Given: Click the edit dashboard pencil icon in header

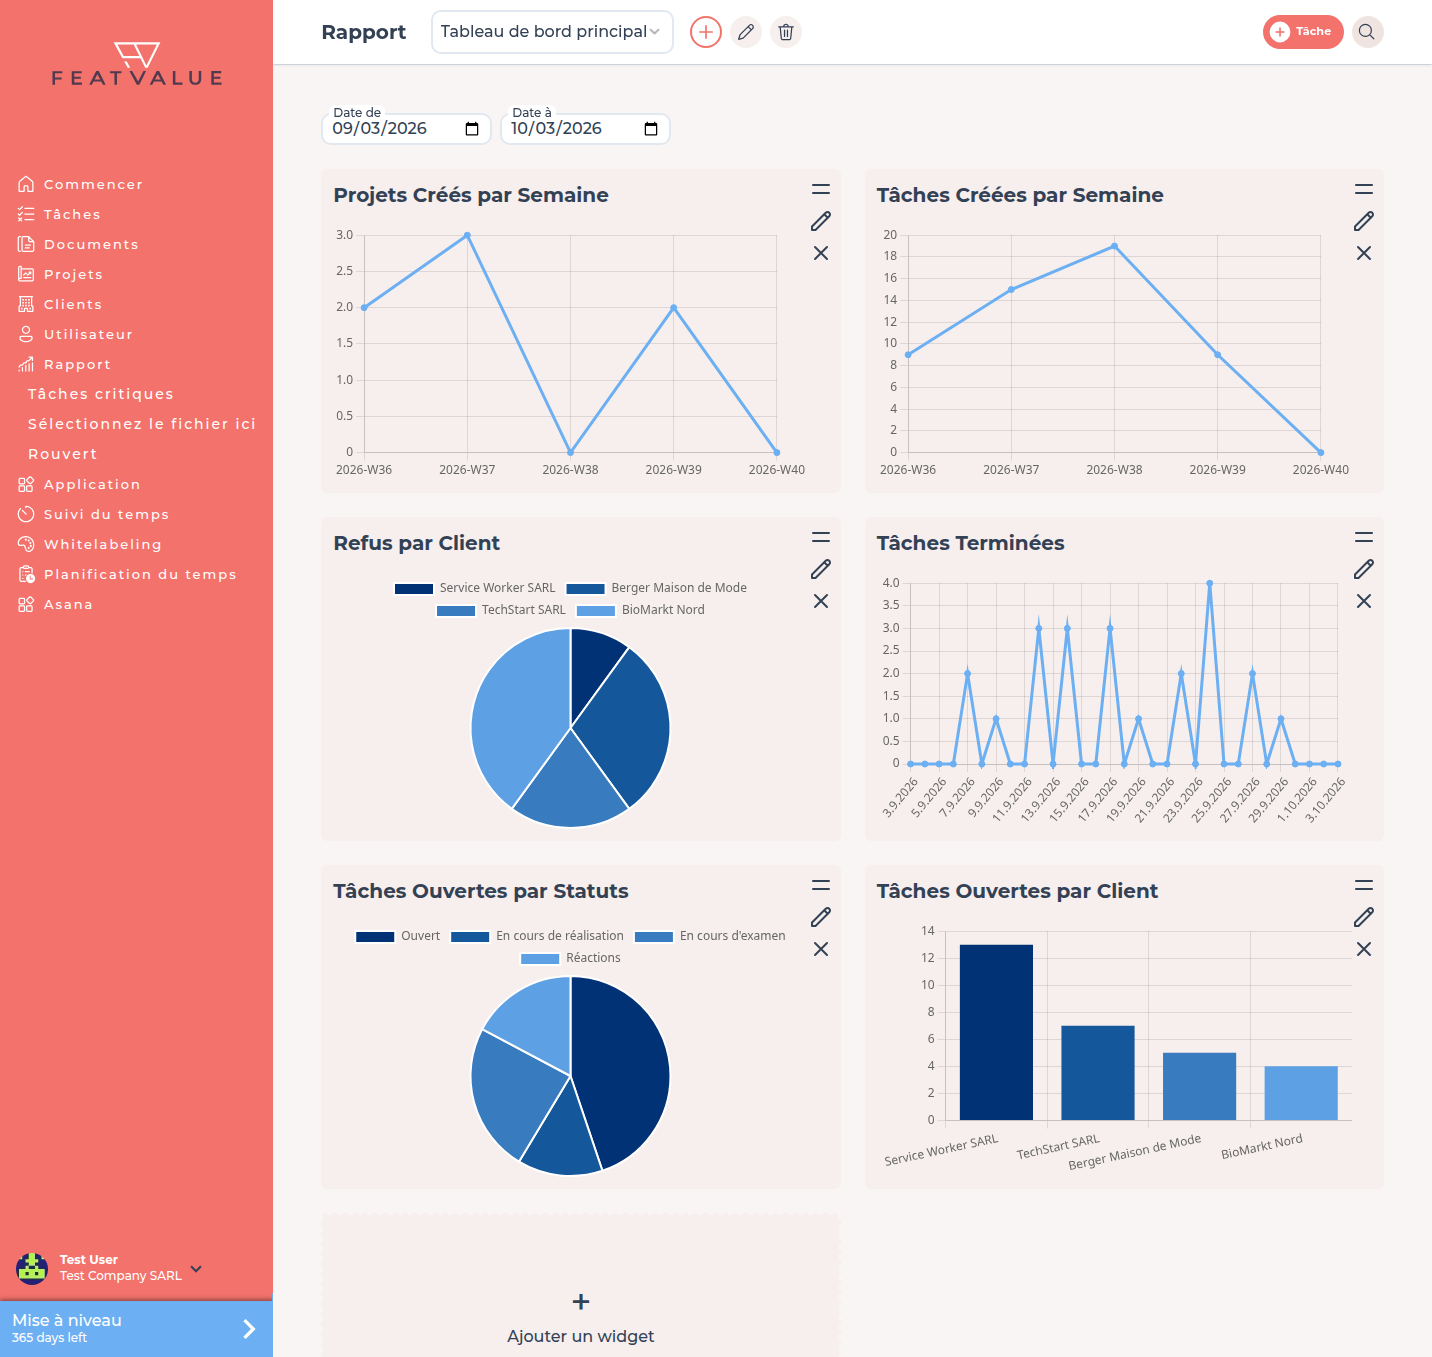Looking at the screenshot, I should click(746, 32).
